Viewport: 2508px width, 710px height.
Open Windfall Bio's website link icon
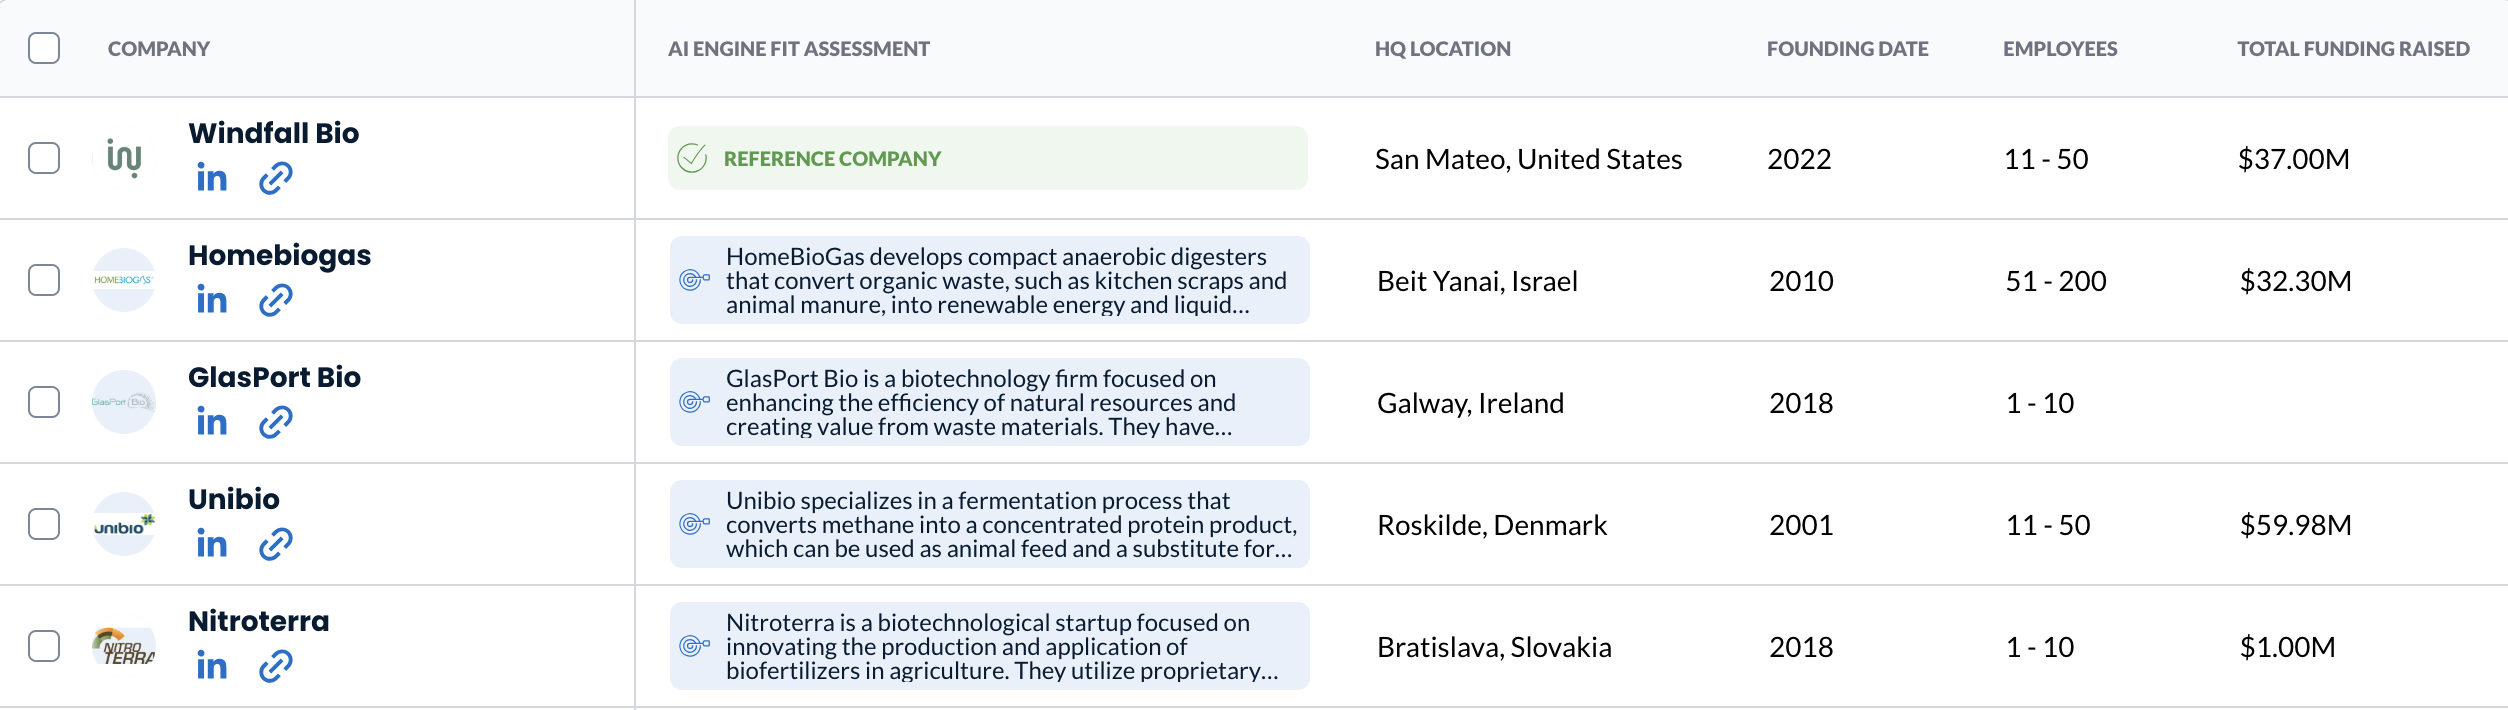(x=275, y=178)
